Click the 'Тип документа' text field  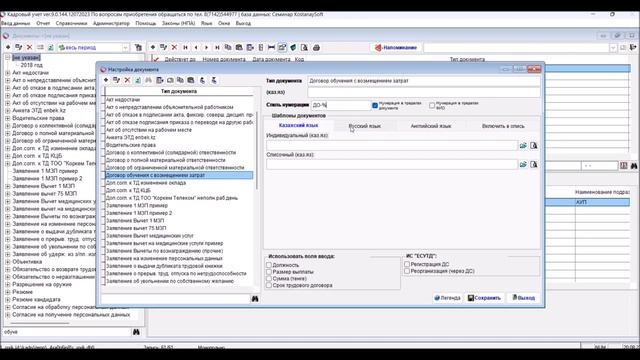pyautogui.click(x=424, y=81)
